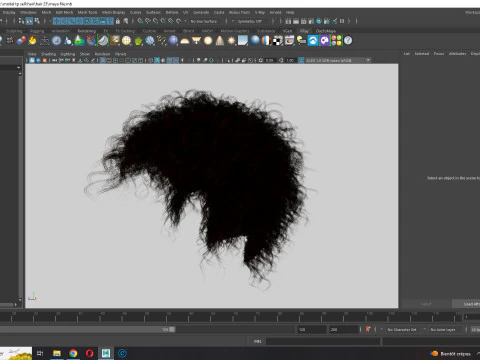Click the padlock icon in status line
The image size is (480, 360).
(118, 21)
